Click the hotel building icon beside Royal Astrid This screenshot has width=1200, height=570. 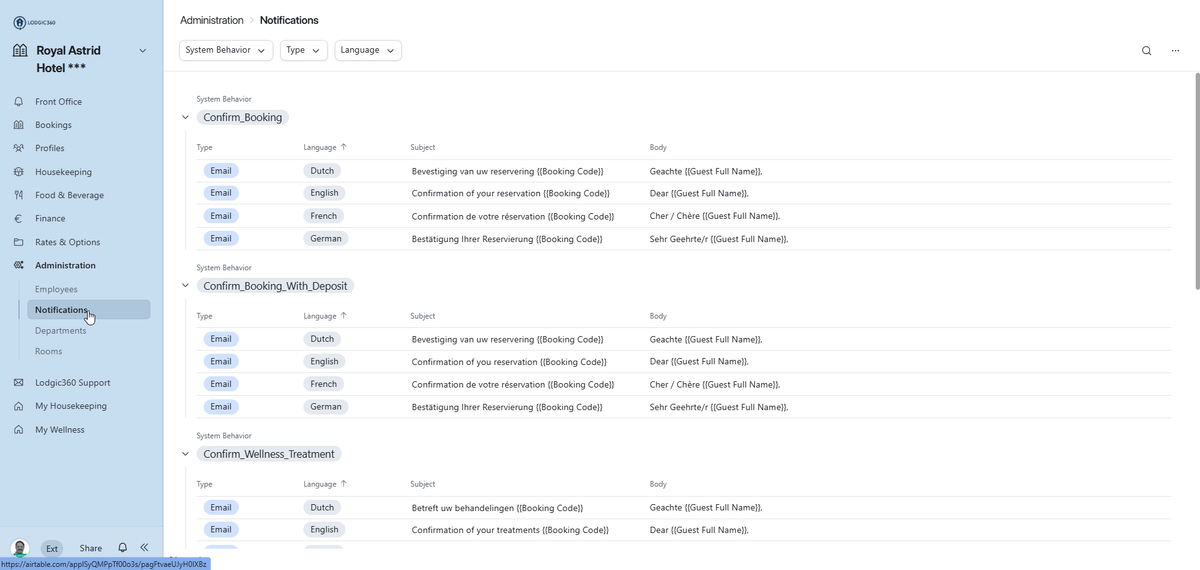(19, 51)
